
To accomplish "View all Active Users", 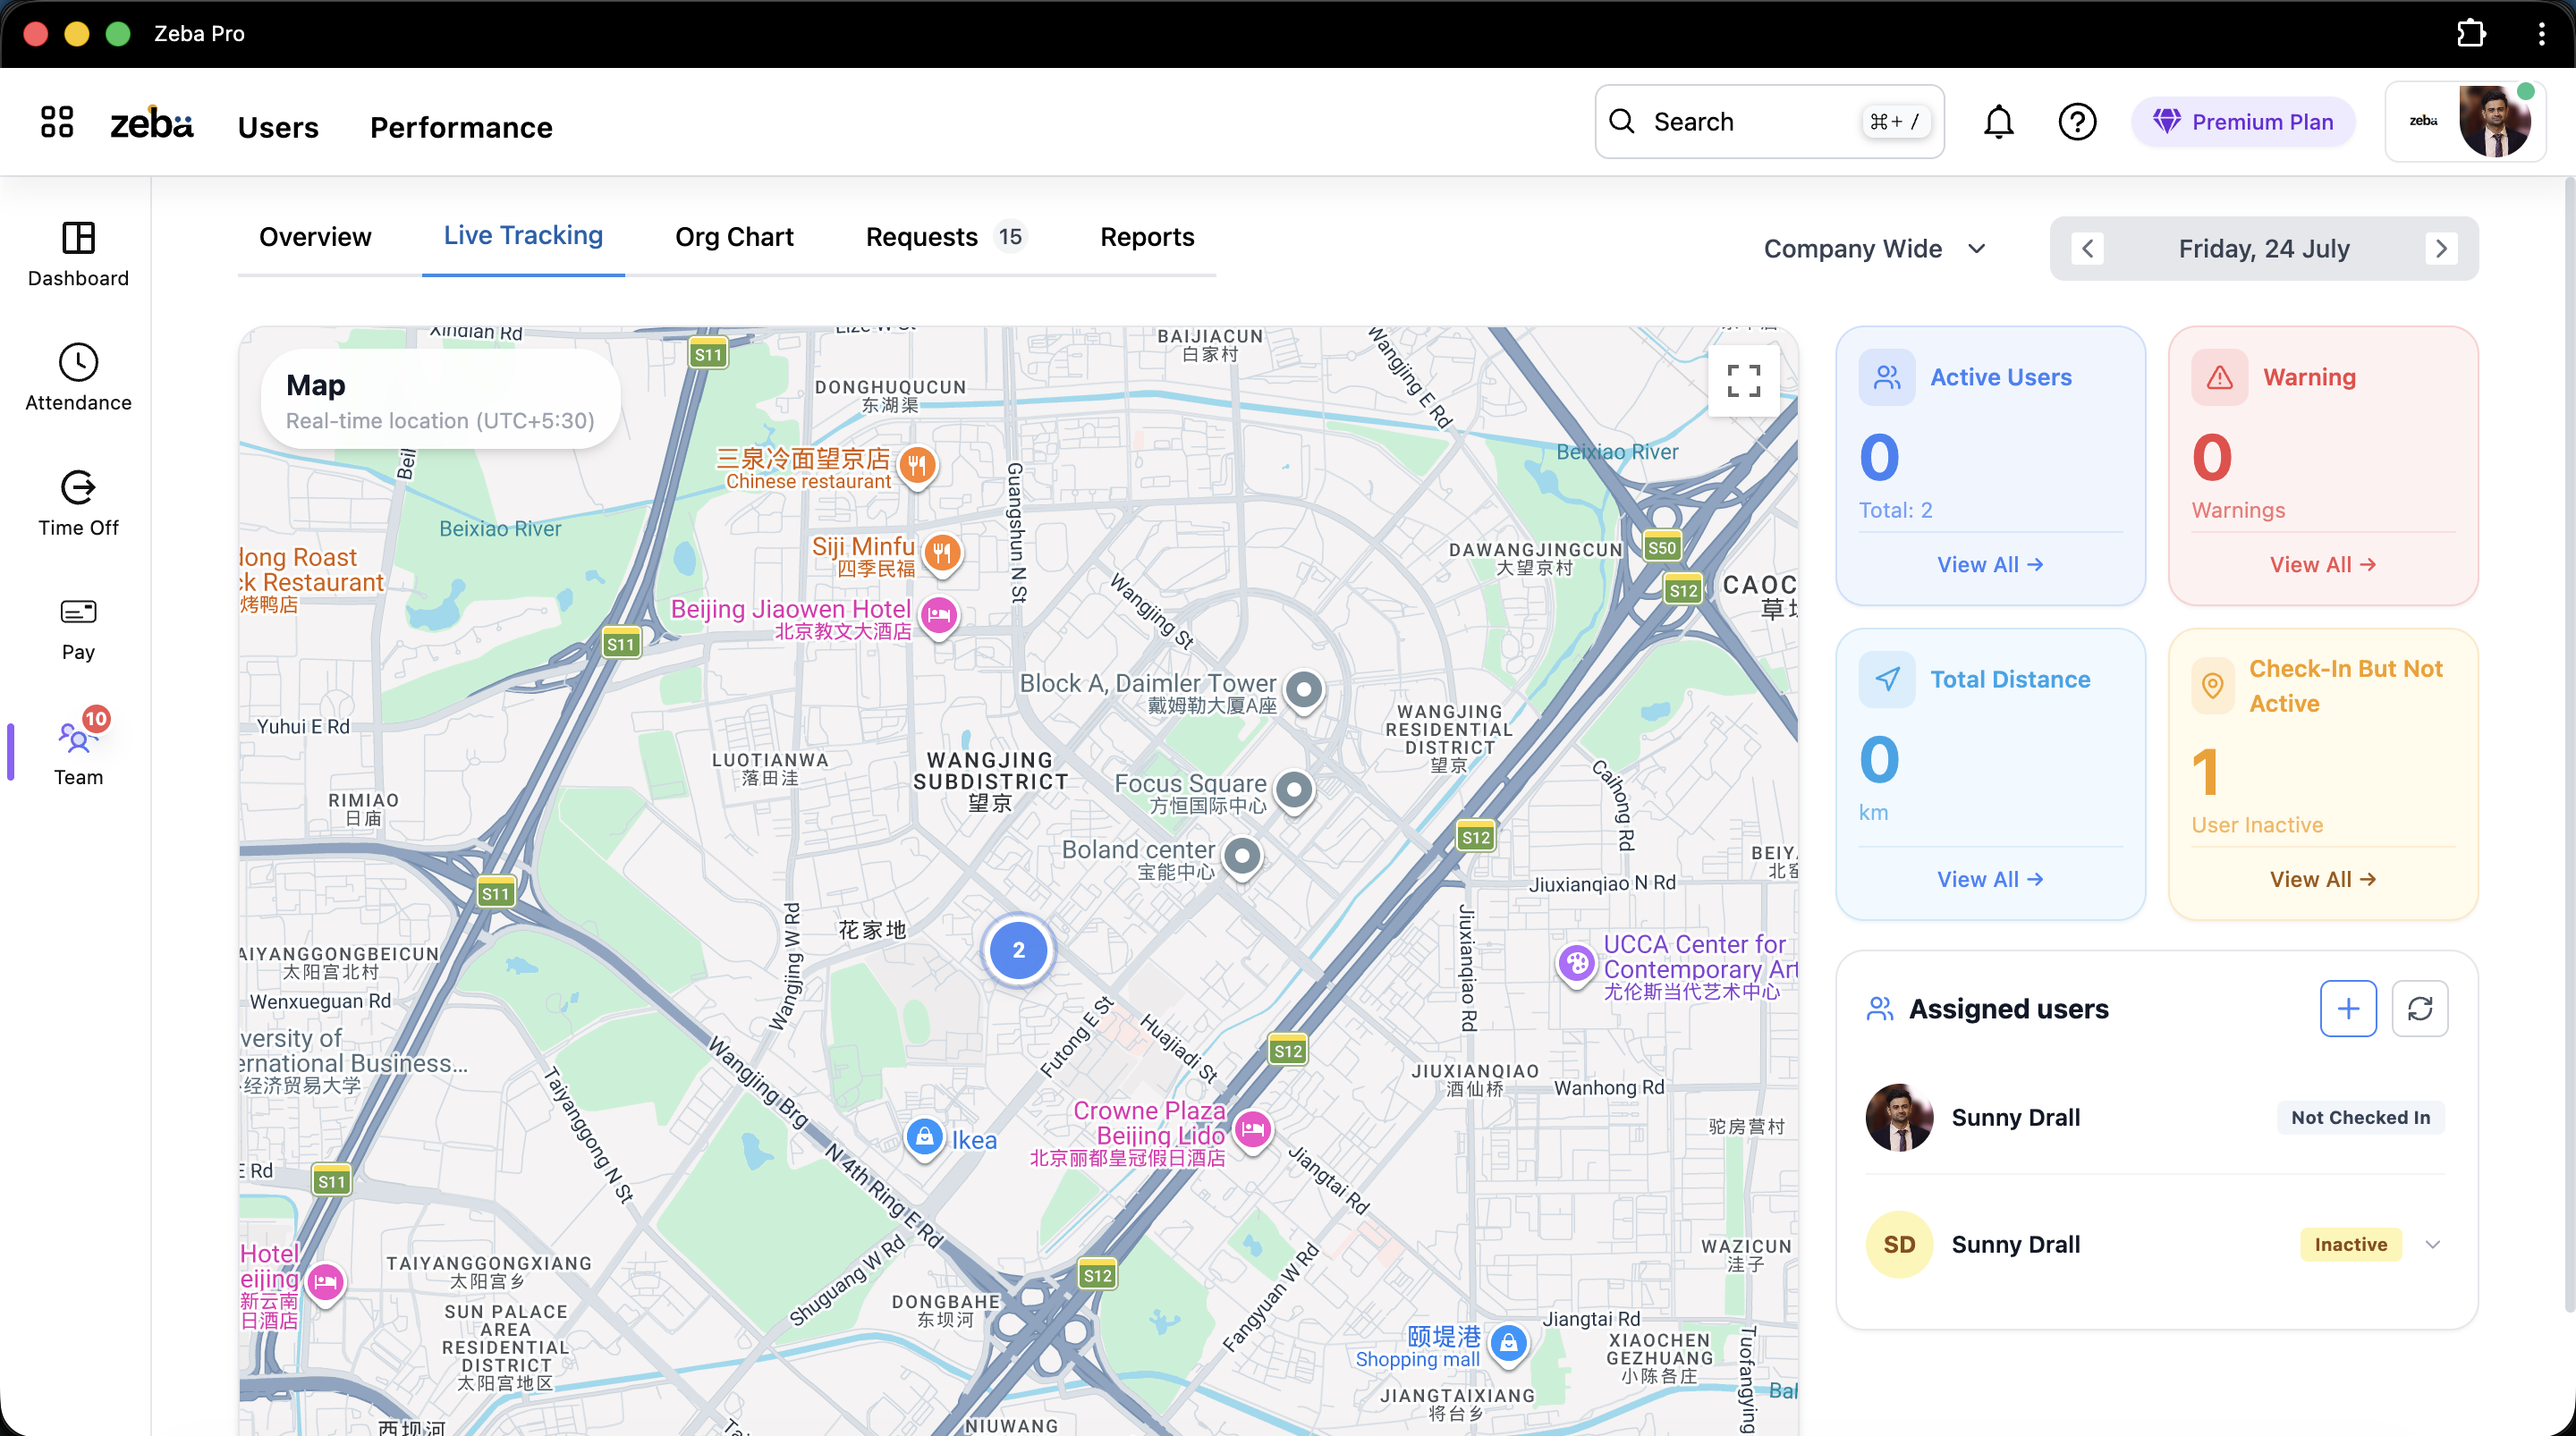I will point(1990,565).
